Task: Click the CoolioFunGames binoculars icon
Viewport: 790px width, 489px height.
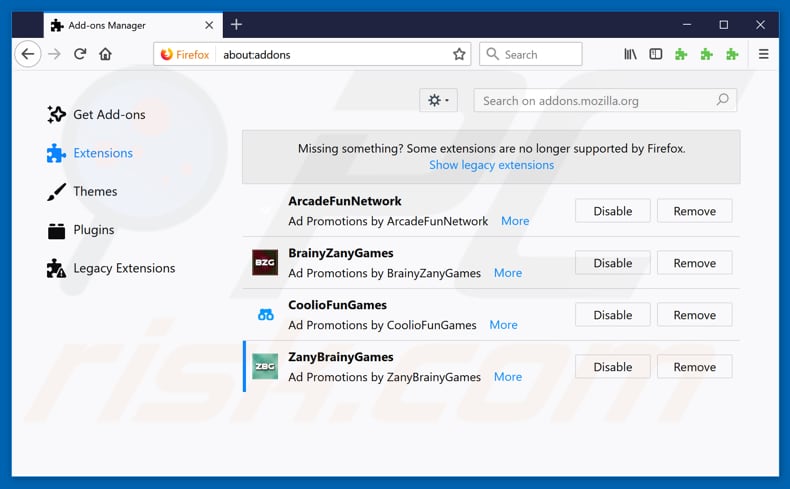Action: click(266, 315)
